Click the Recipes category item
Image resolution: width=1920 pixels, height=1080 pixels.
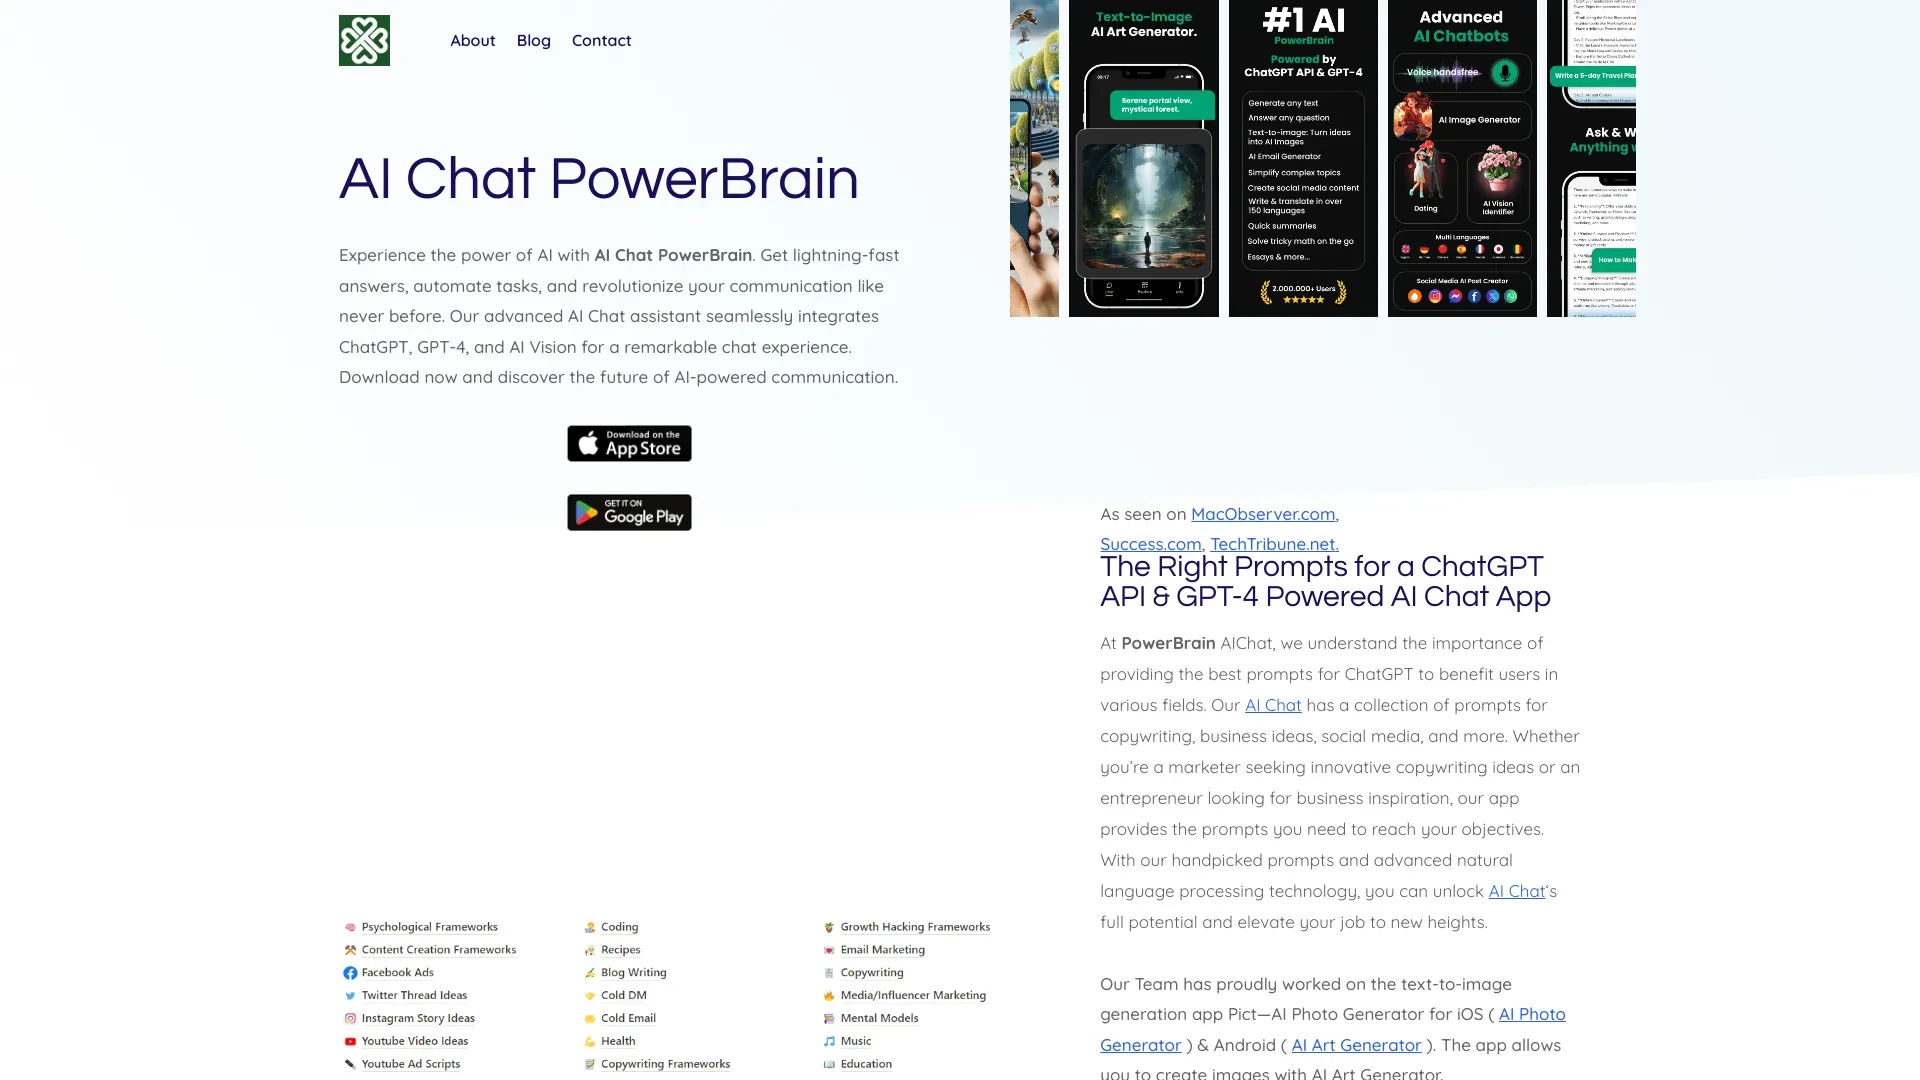[621, 949]
